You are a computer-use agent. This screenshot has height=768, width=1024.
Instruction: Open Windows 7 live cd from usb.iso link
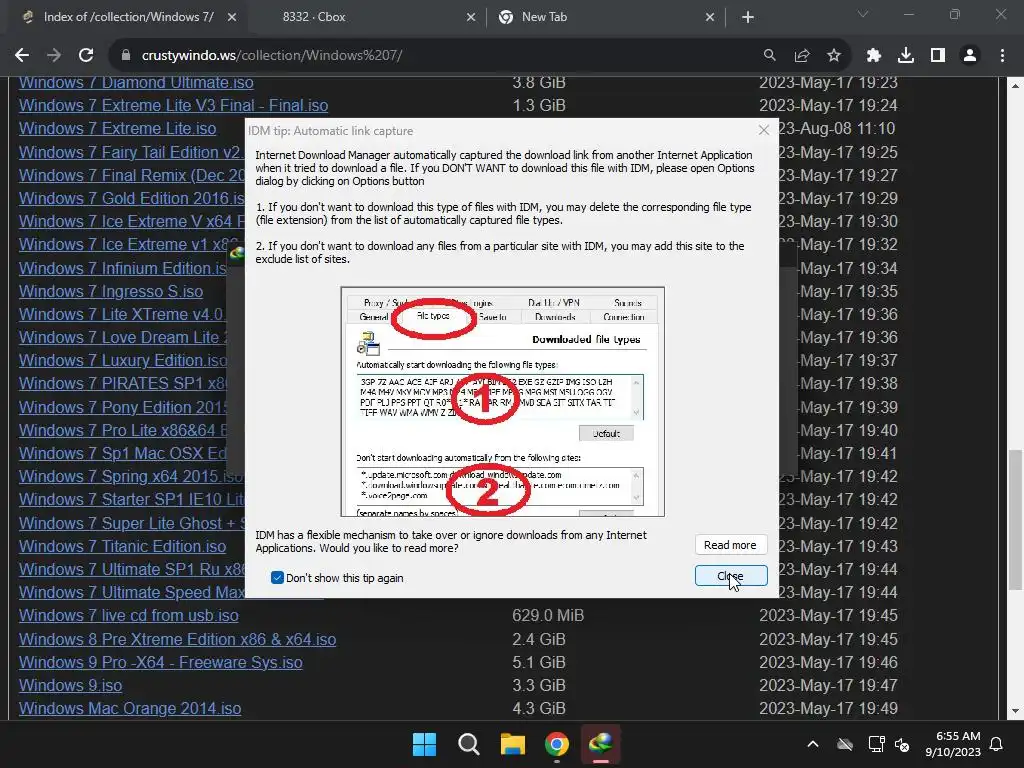point(129,615)
